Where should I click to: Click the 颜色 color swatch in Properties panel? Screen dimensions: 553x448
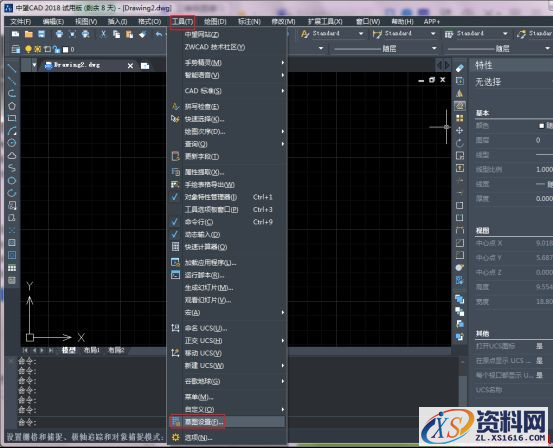pyautogui.click(x=541, y=126)
